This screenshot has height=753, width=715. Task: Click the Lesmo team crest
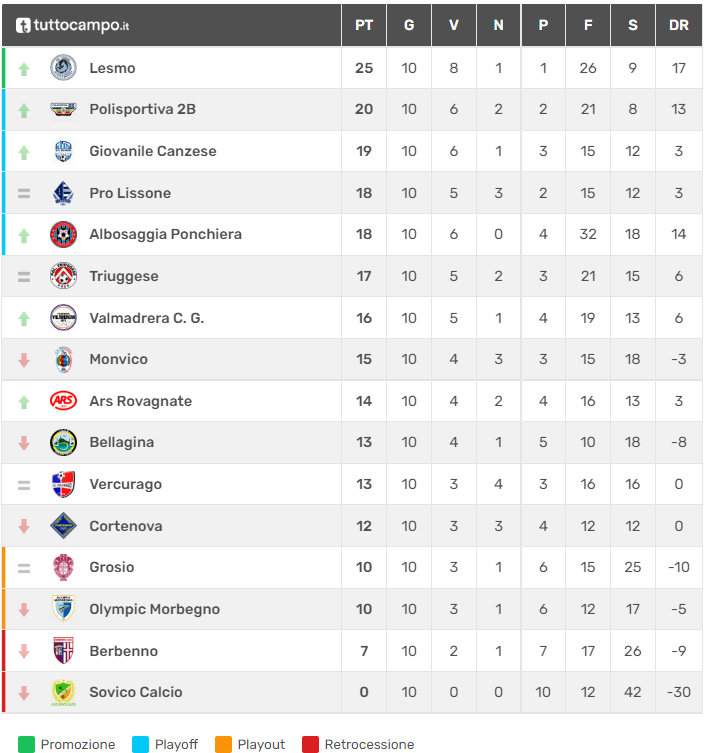tap(63, 68)
